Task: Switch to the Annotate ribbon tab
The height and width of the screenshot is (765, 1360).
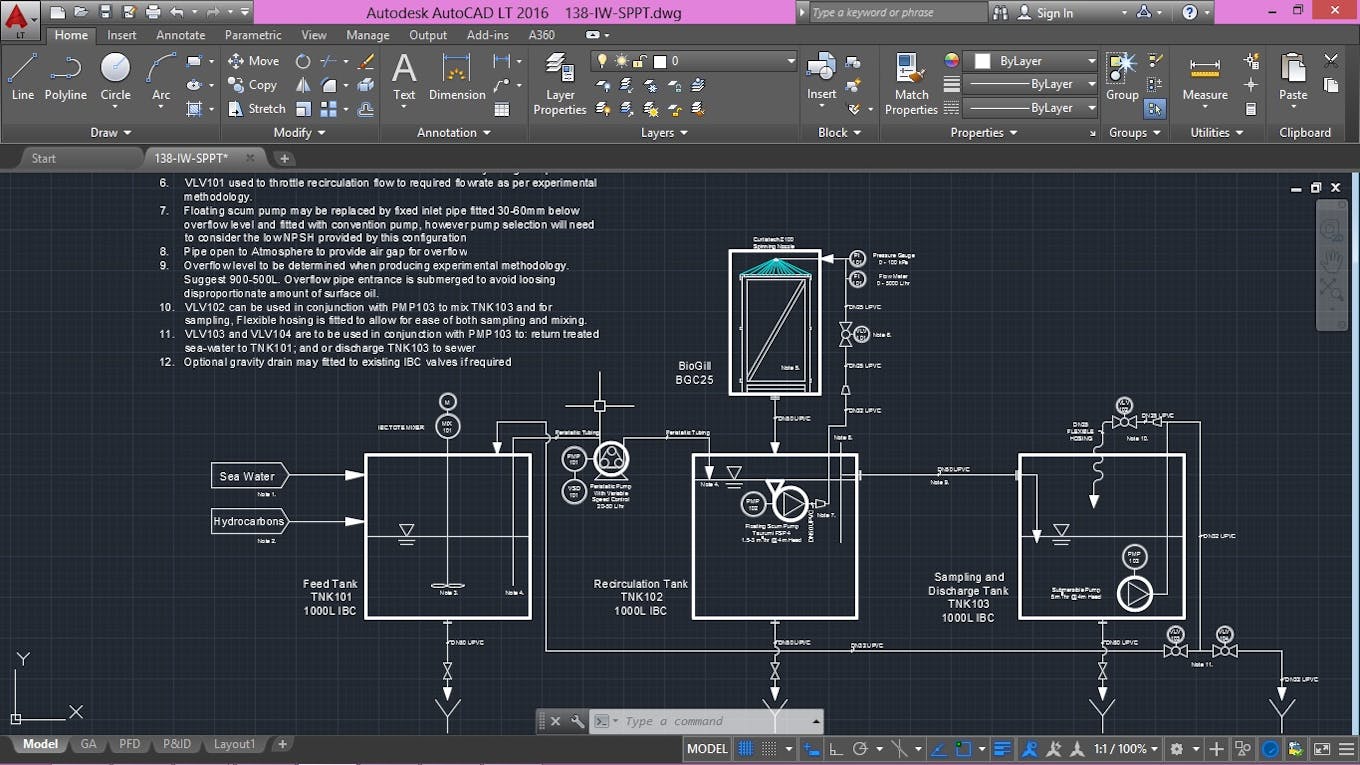Action: pyautogui.click(x=181, y=35)
